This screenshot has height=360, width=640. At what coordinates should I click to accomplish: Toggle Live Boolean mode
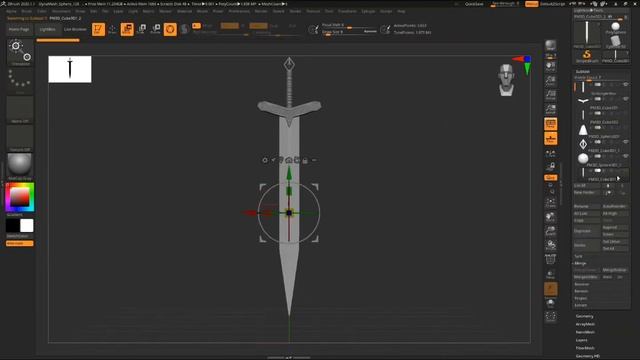click(75, 29)
